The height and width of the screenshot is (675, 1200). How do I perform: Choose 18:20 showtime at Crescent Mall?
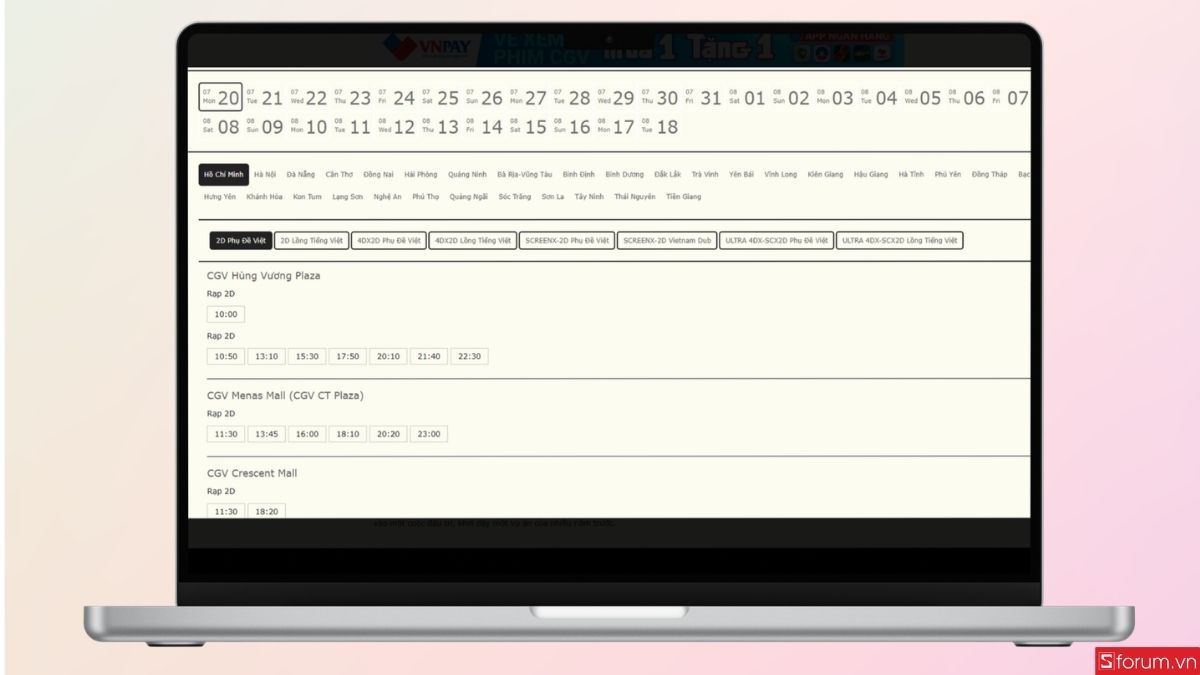coord(266,511)
